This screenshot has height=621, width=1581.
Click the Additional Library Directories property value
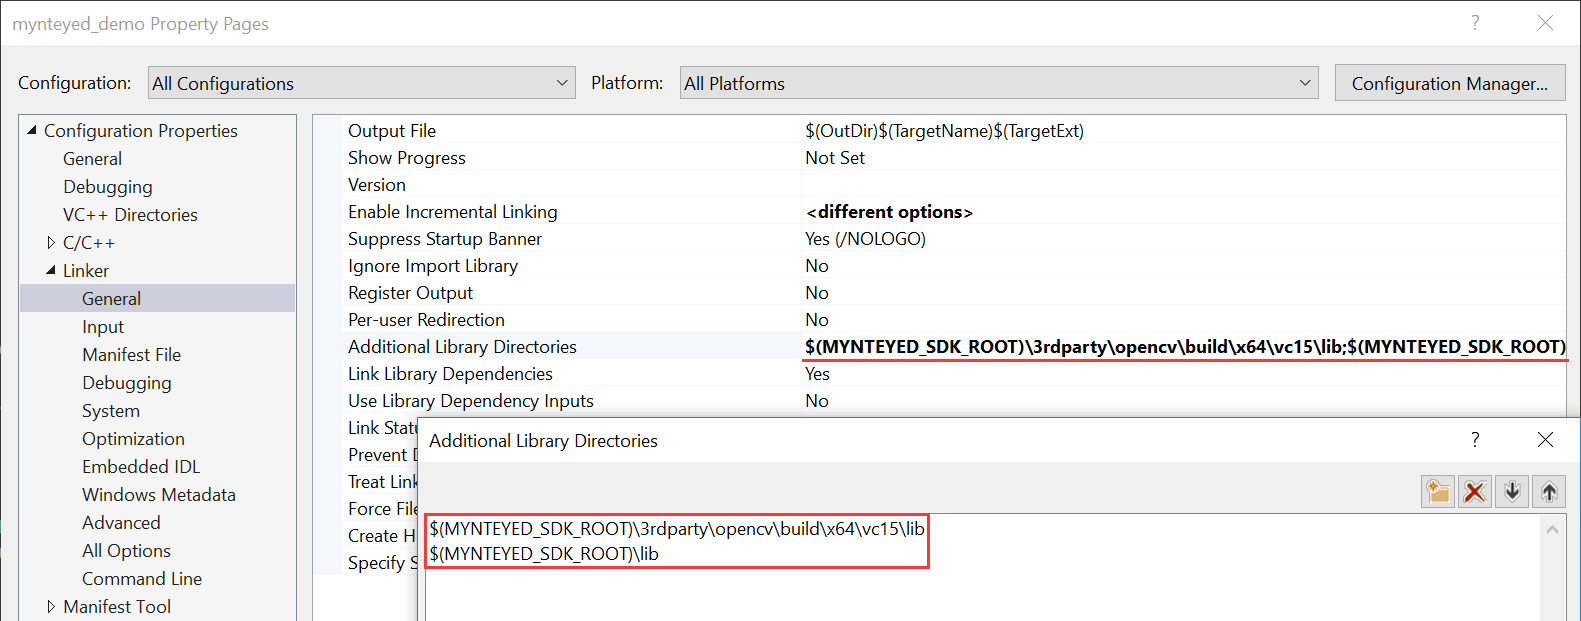coord(1185,346)
